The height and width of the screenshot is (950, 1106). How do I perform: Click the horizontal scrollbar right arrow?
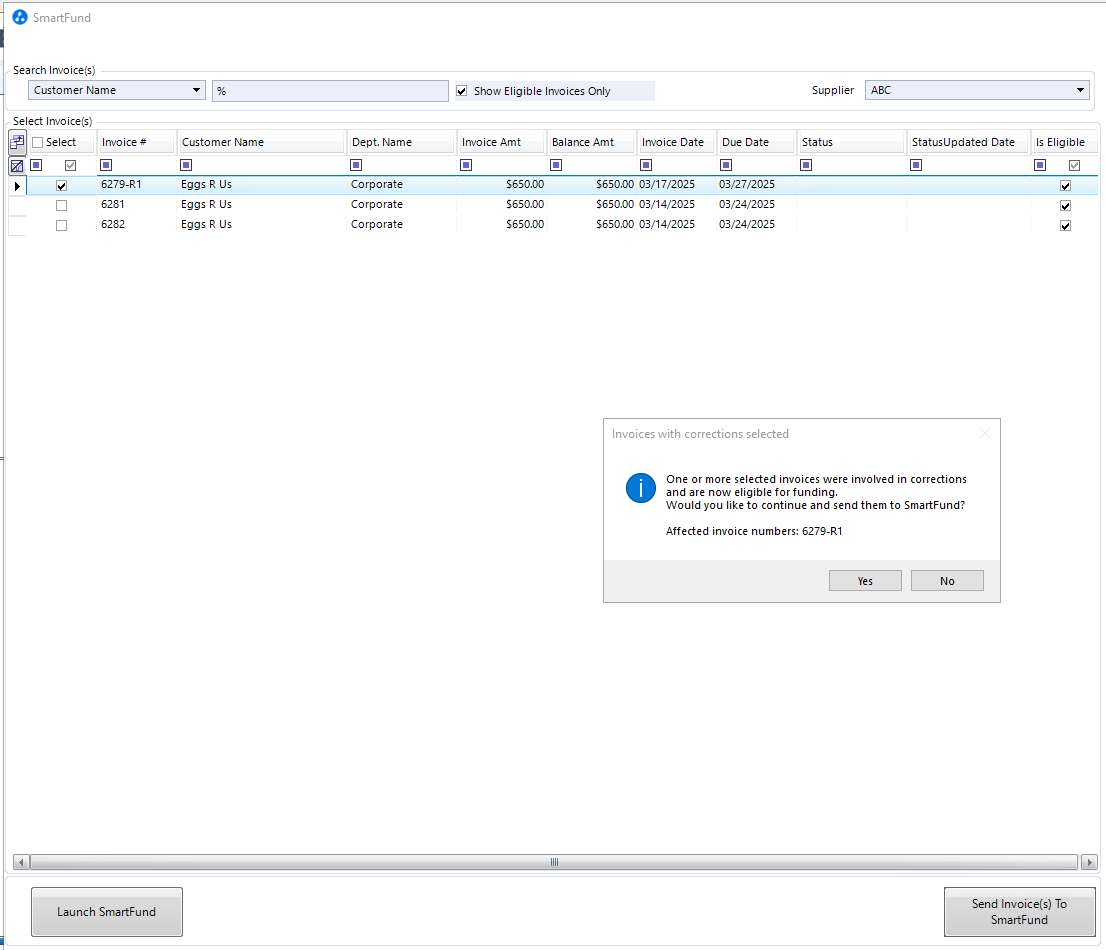coord(1089,862)
